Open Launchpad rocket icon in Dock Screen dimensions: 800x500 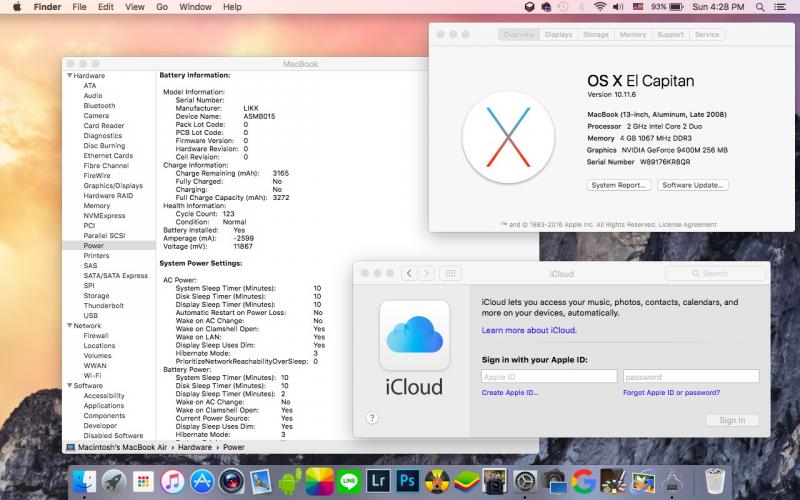[x=114, y=481]
